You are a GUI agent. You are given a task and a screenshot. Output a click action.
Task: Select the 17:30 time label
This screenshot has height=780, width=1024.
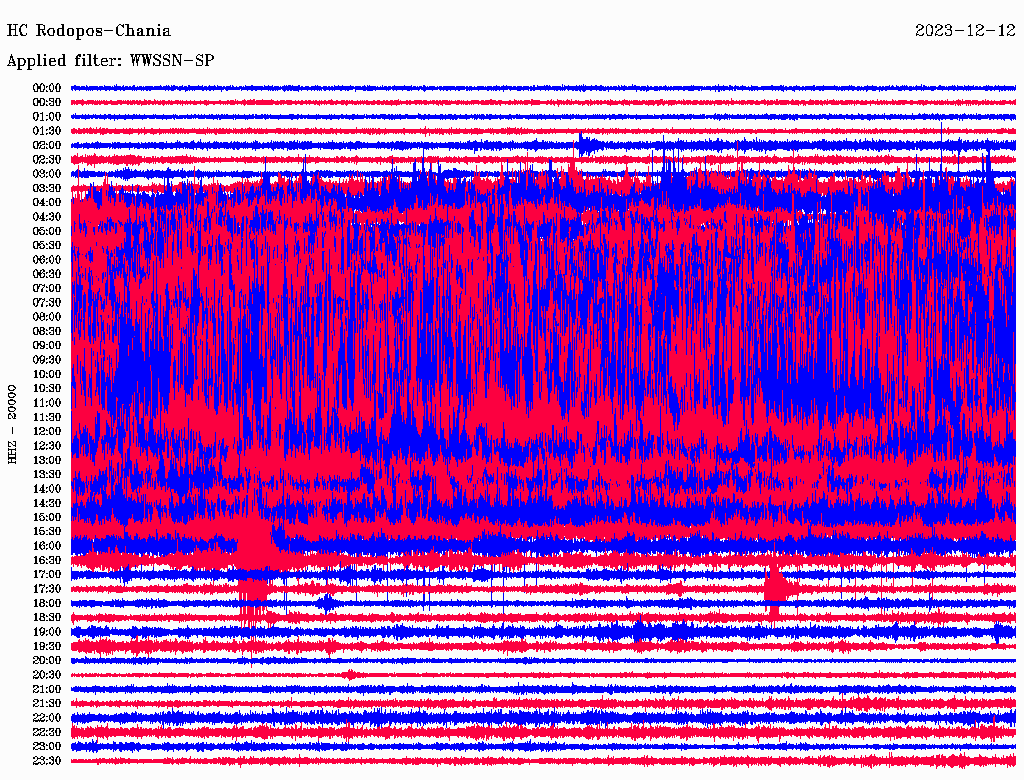tap(47, 589)
